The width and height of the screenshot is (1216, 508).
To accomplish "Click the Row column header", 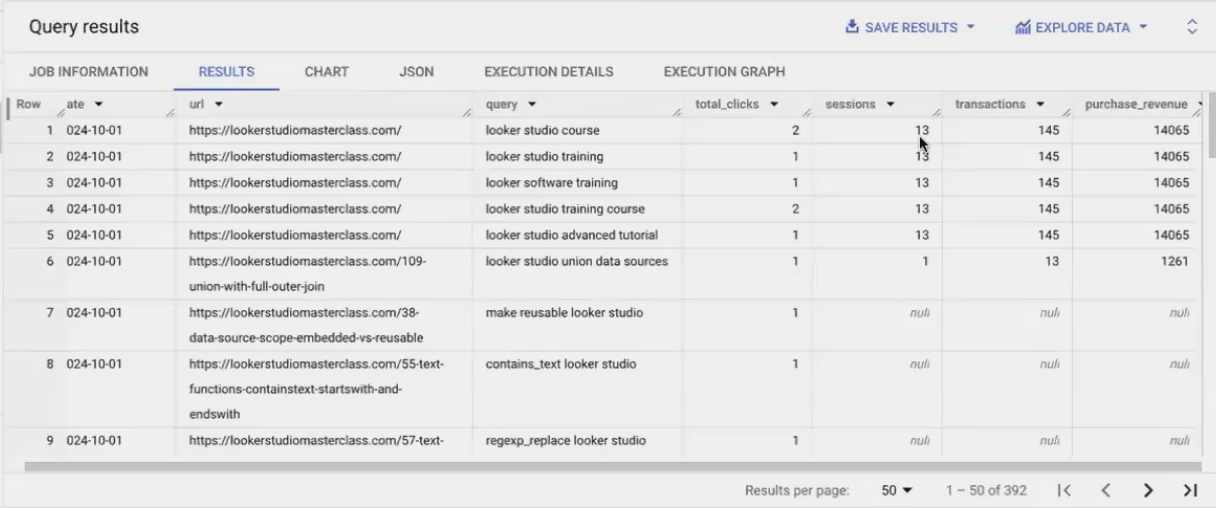I will [x=29, y=104].
